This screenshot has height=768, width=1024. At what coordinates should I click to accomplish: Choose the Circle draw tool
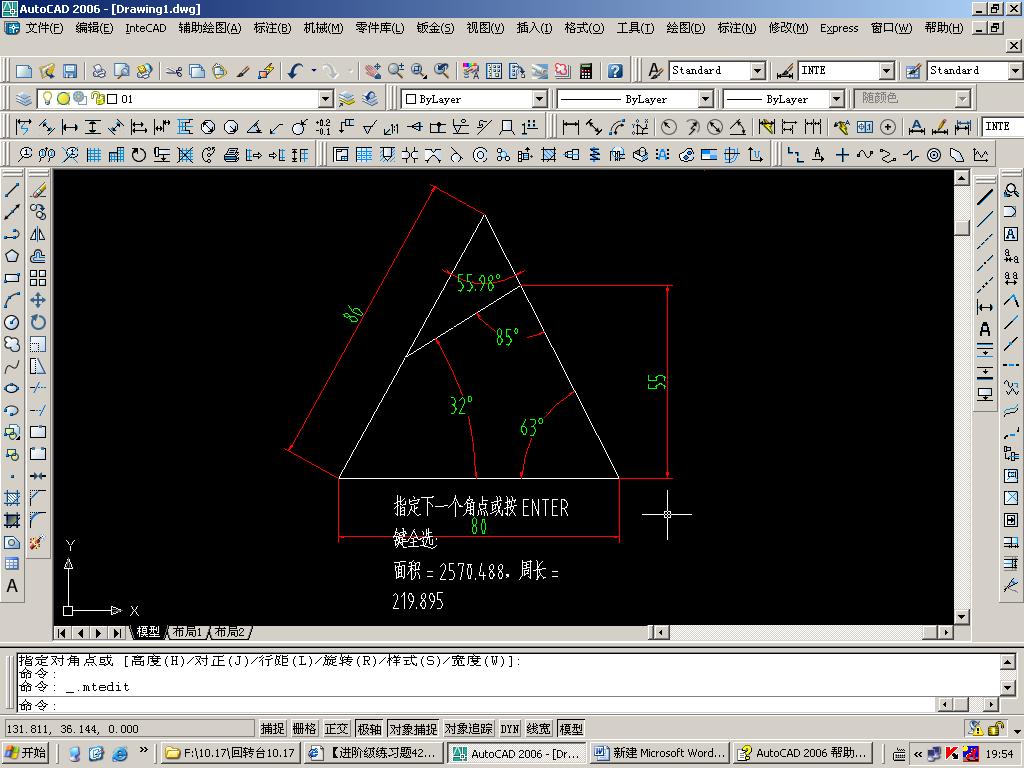coord(12,322)
